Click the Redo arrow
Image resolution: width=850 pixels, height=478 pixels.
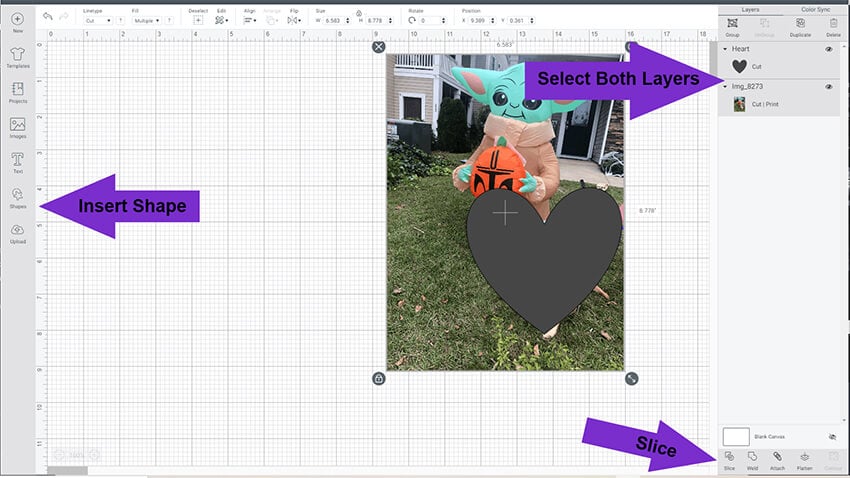[64, 17]
